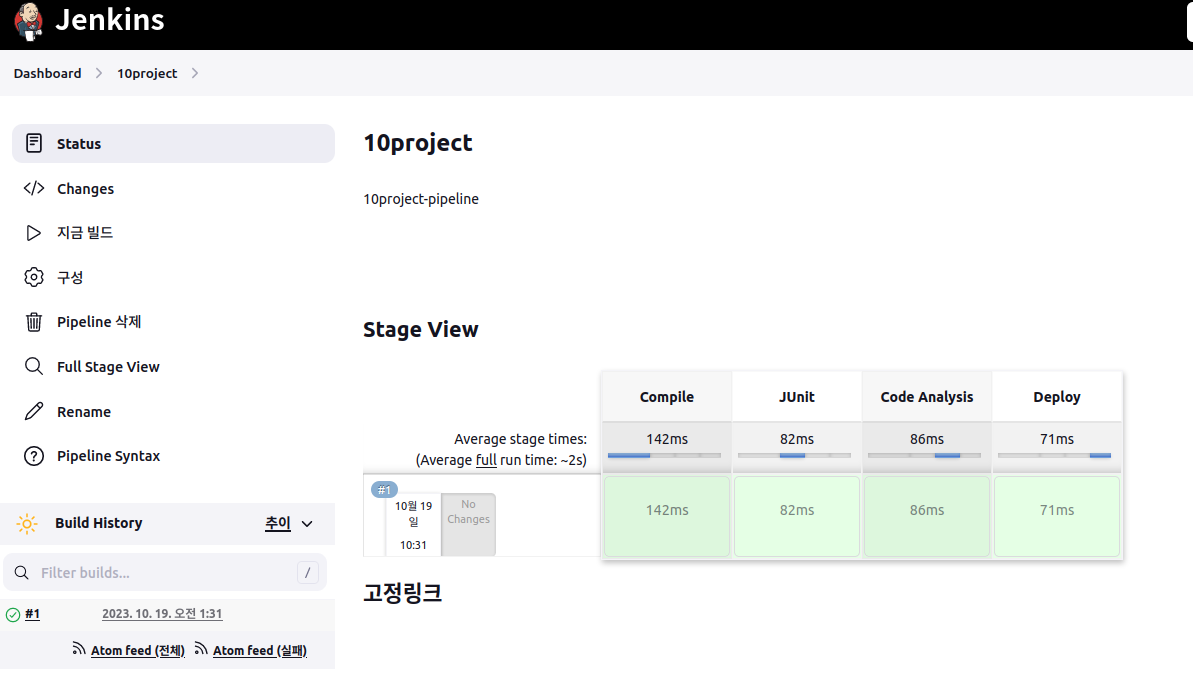Open the 추이 trend link

[278, 523]
